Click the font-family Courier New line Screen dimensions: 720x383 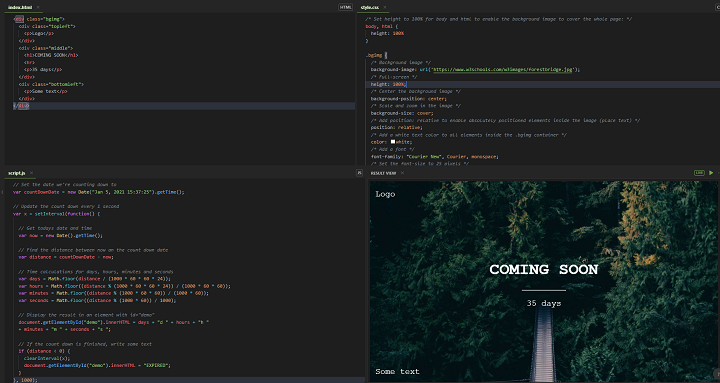pos(434,157)
